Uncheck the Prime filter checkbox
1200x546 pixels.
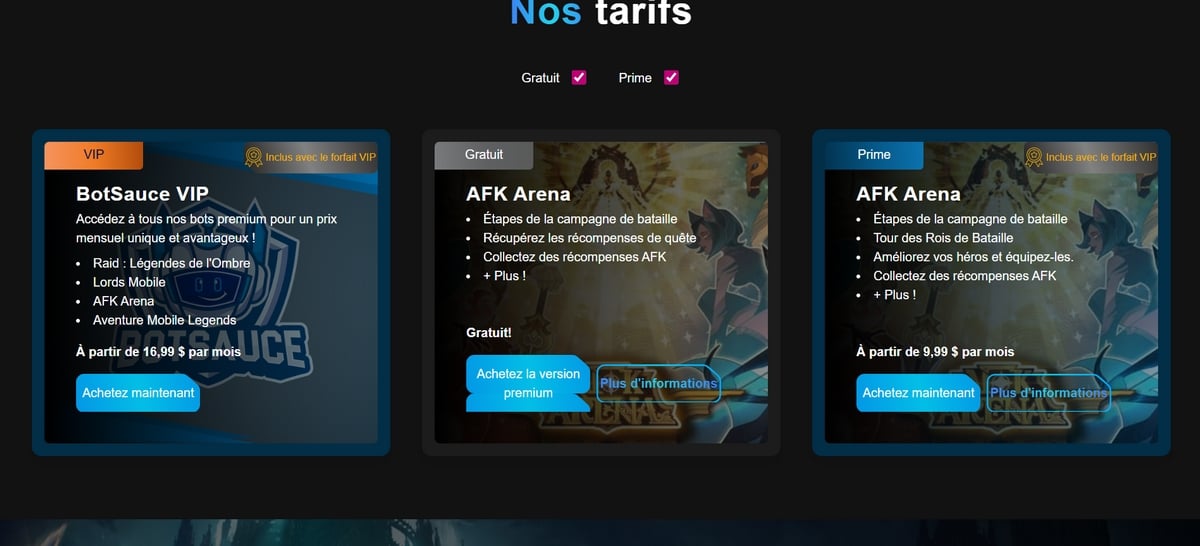pos(671,78)
